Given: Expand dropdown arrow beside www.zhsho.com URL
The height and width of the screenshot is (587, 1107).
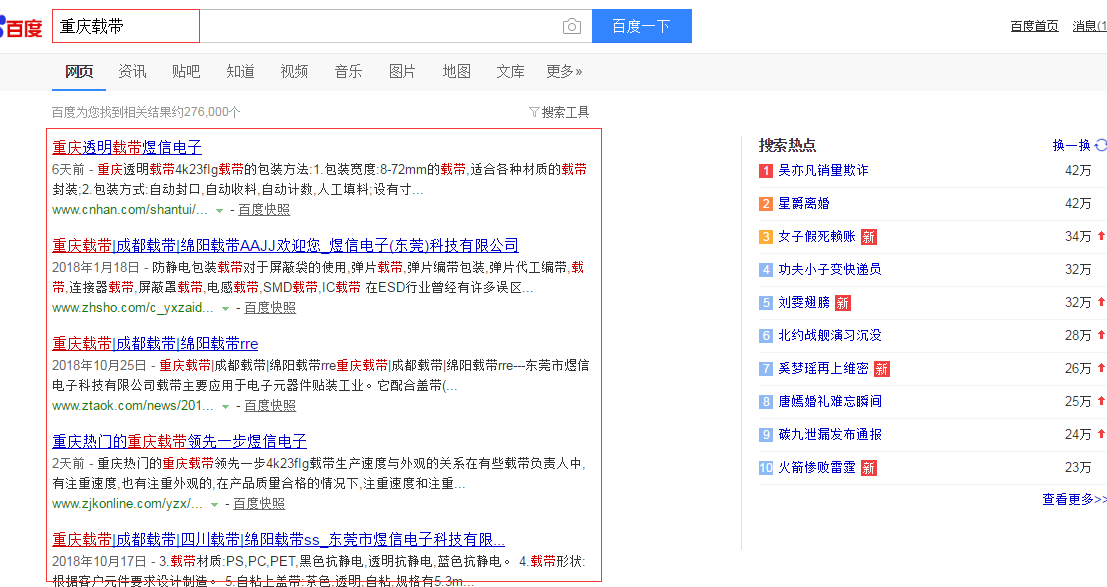Looking at the screenshot, I should [x=225, y=309].
